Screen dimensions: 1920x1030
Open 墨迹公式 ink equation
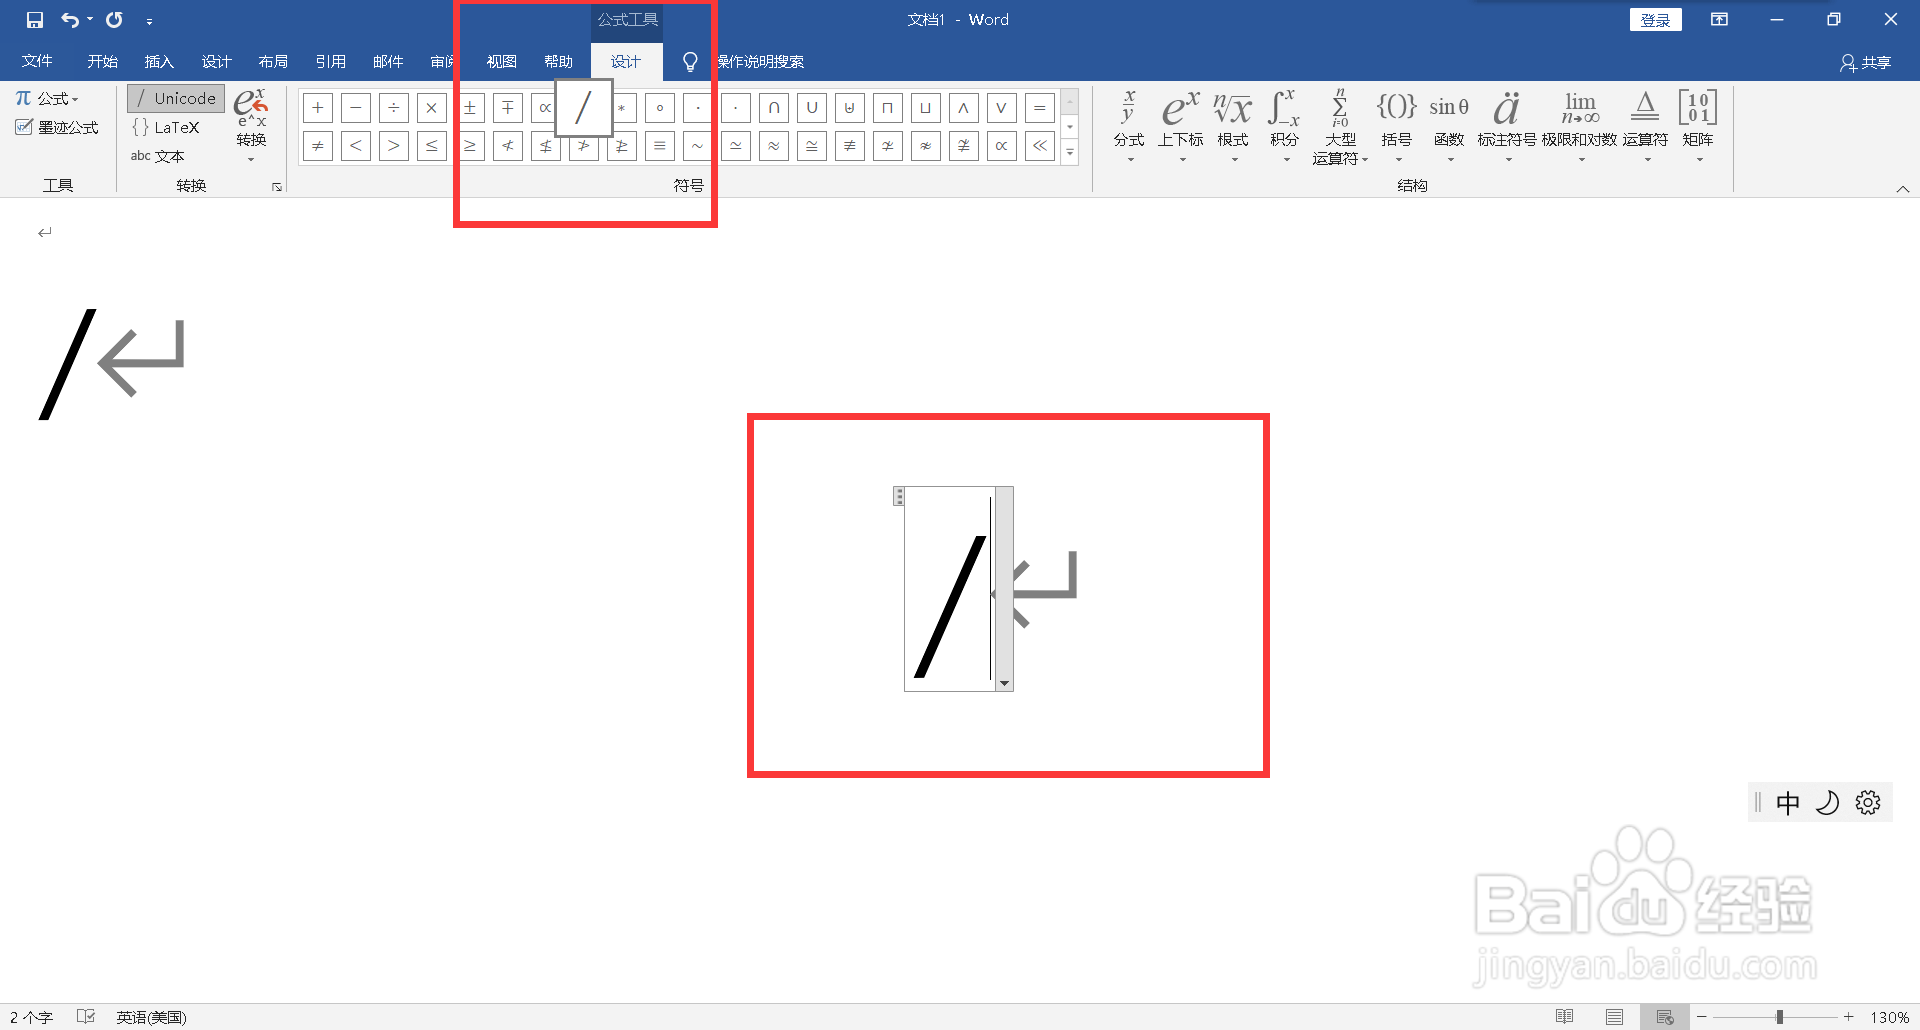click(x=57, y=127)
